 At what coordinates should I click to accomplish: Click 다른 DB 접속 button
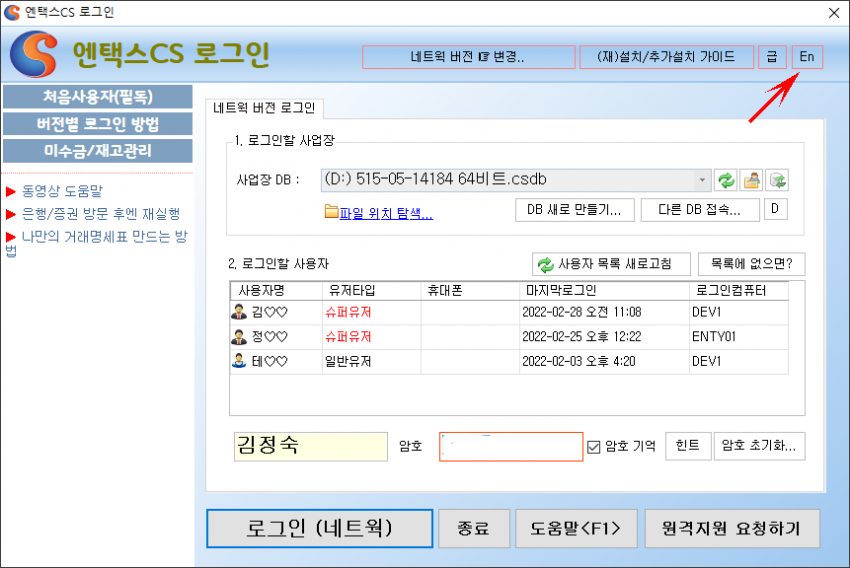pos(700,210)
